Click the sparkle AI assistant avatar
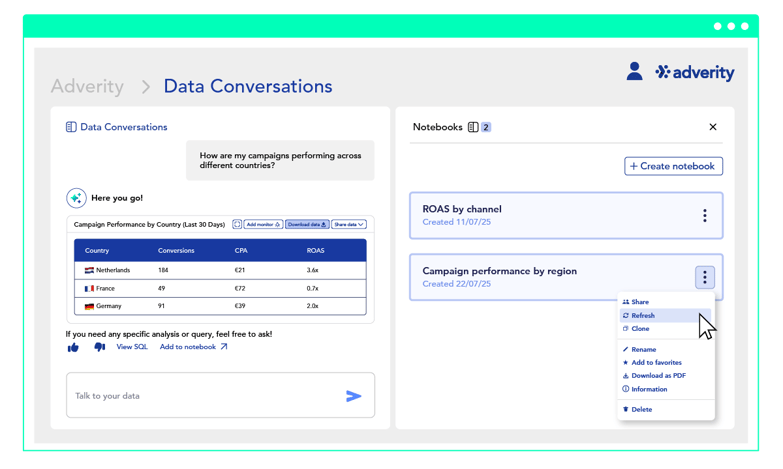This screenshot has height=469, width=783. 76,198
